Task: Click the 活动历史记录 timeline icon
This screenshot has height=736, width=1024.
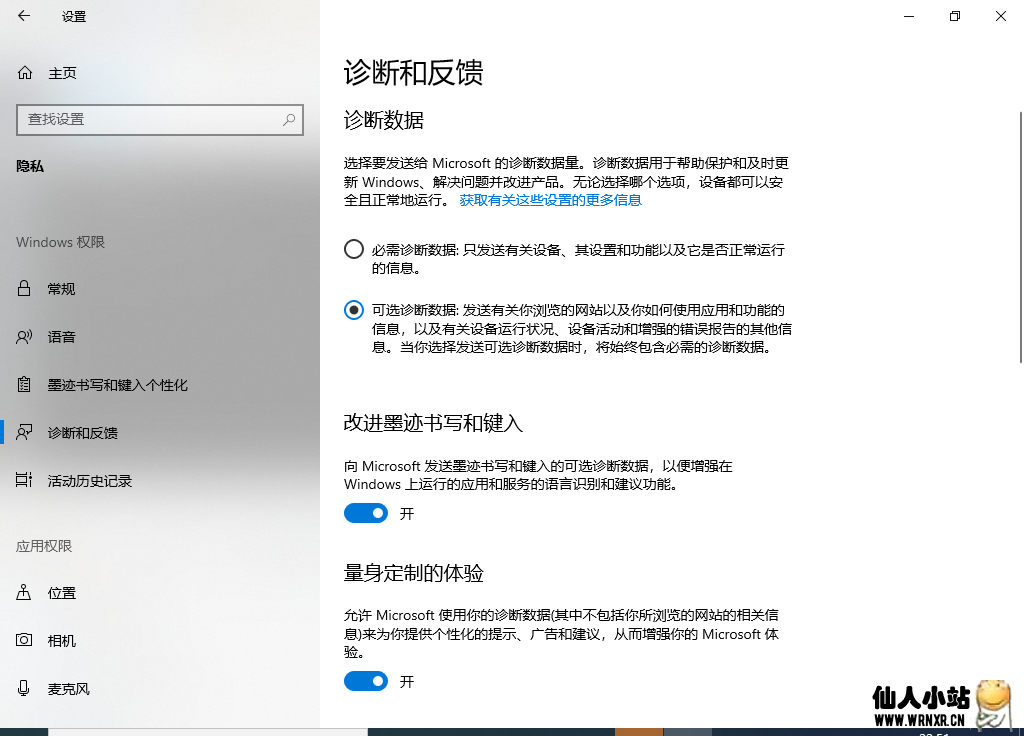Action: pyautogui.click(x=24, y=480)
